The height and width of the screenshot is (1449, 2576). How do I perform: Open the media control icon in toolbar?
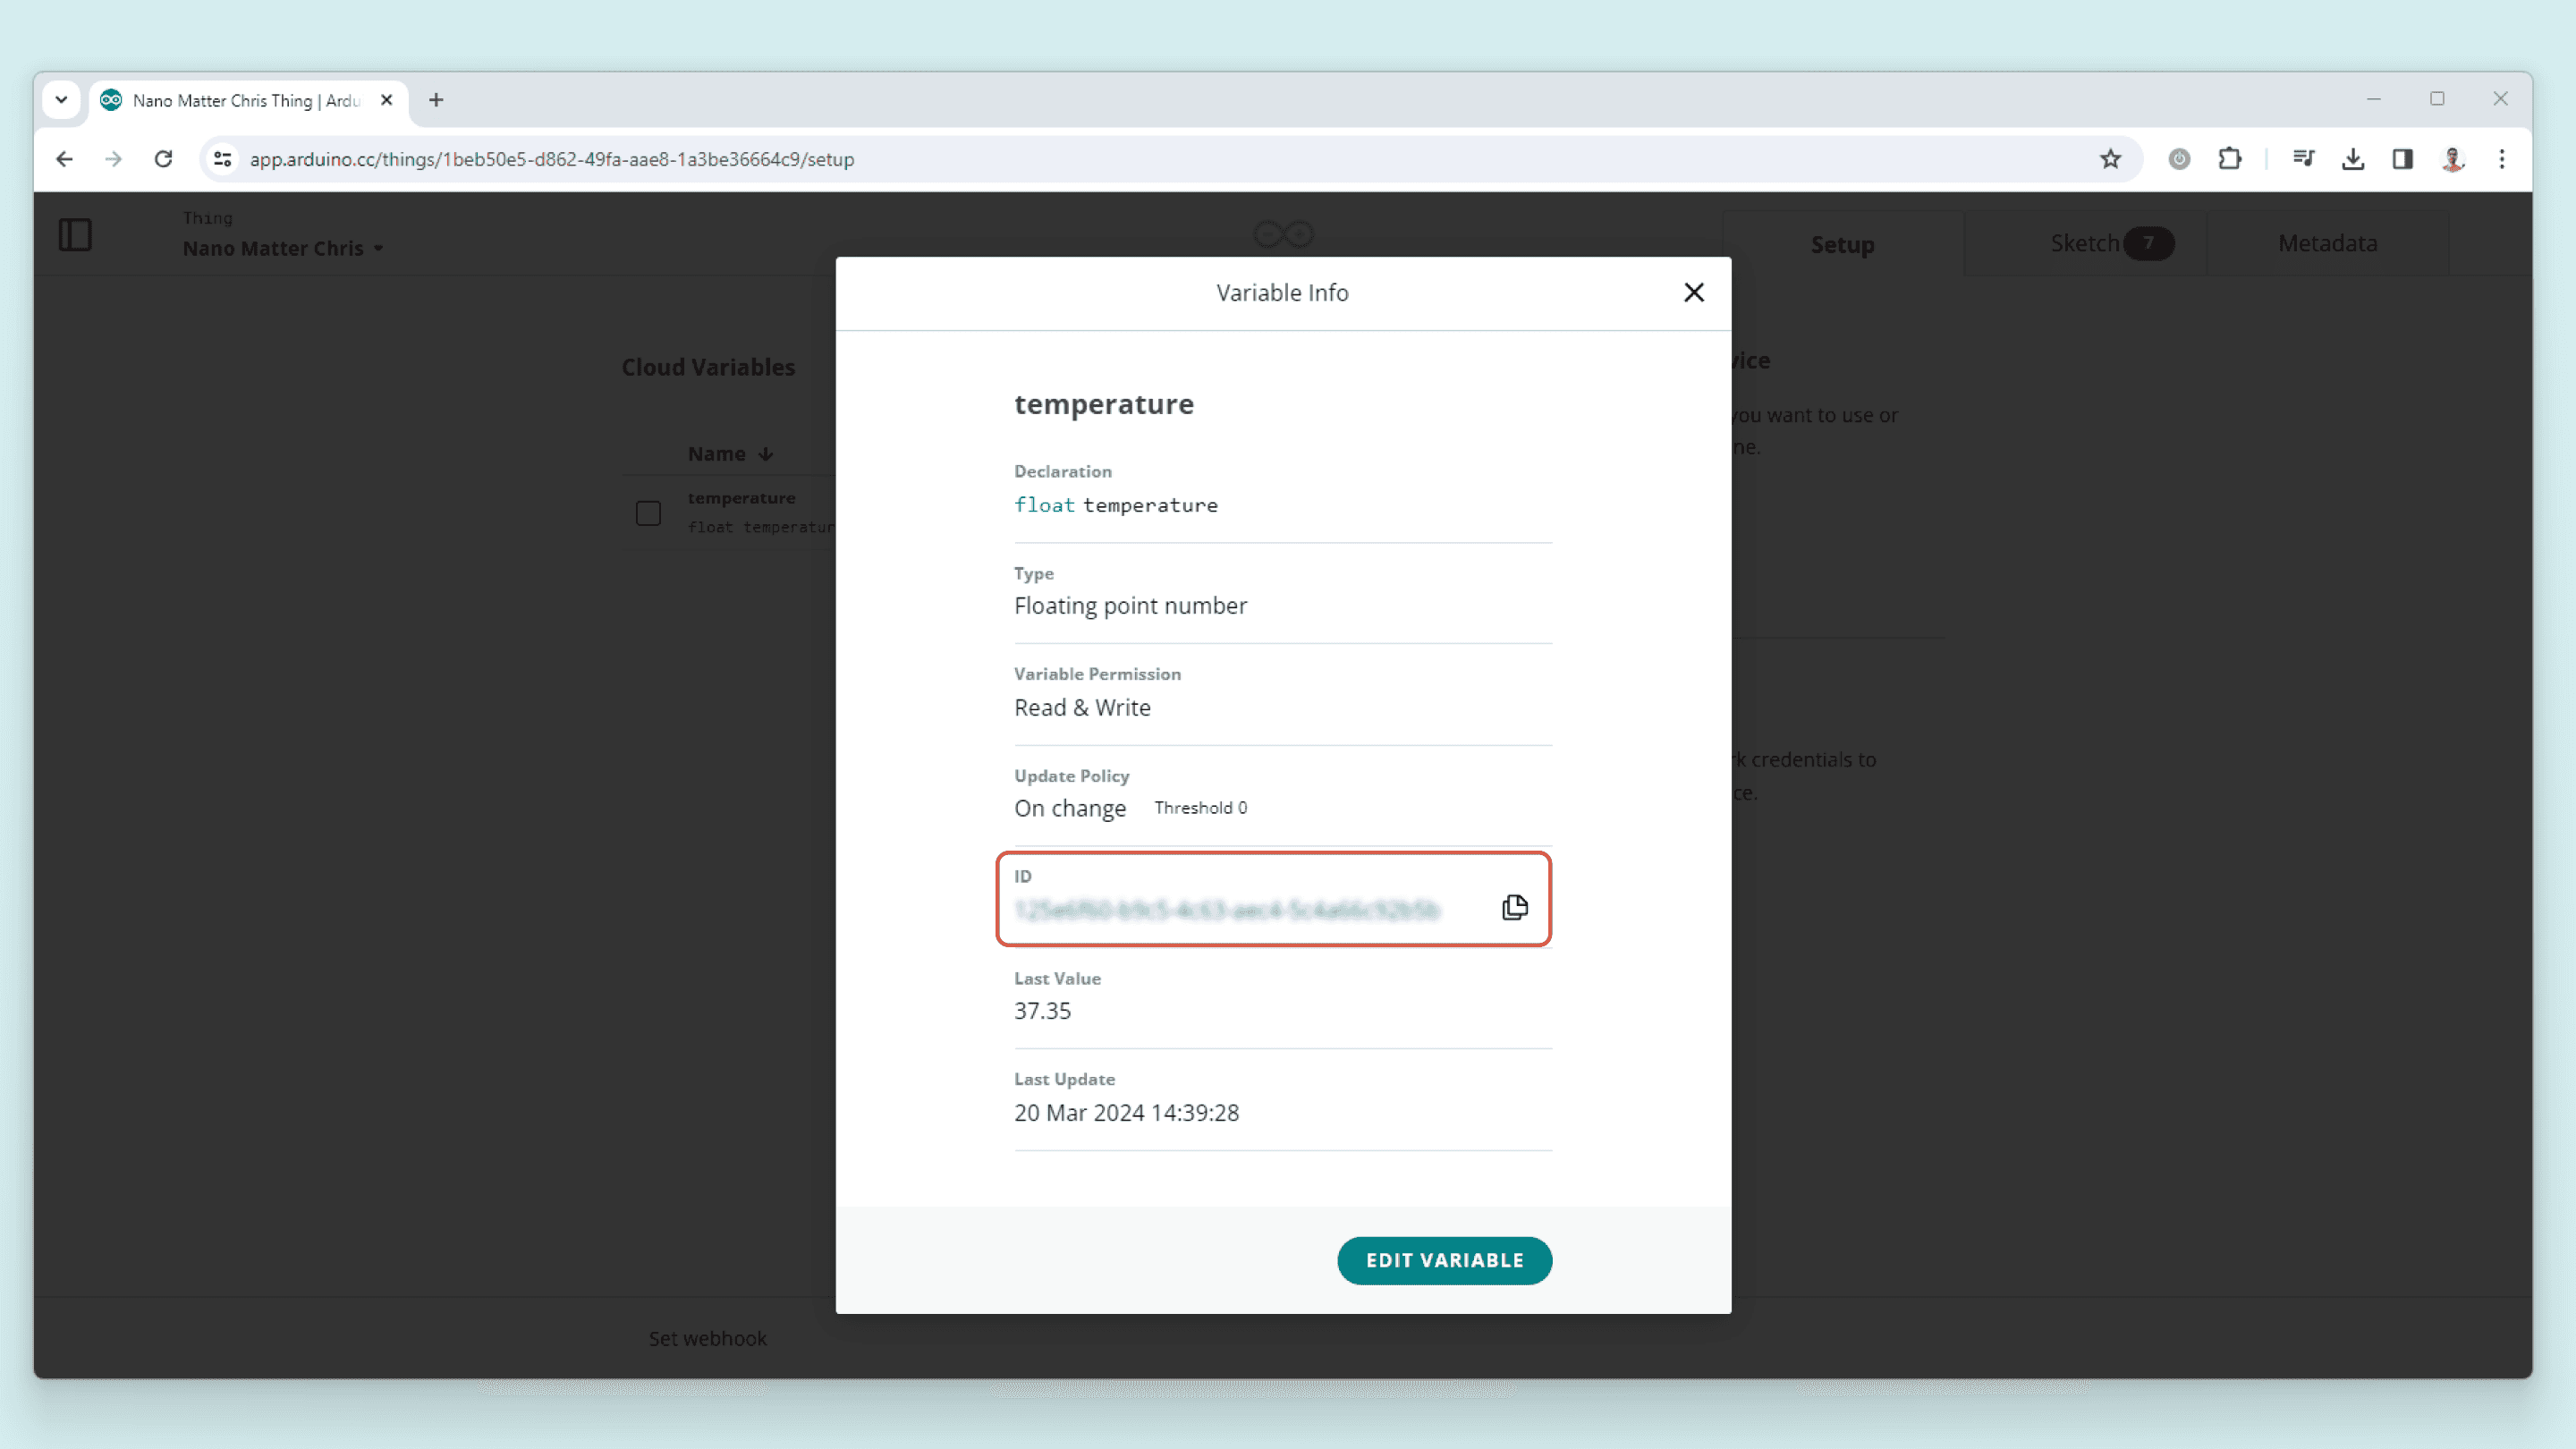click(x=2303, y=159)
